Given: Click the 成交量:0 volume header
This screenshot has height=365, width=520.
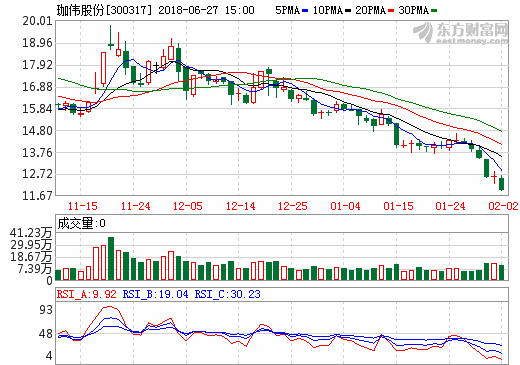Looking at the screenshot, I should click(x=82, y=223).
